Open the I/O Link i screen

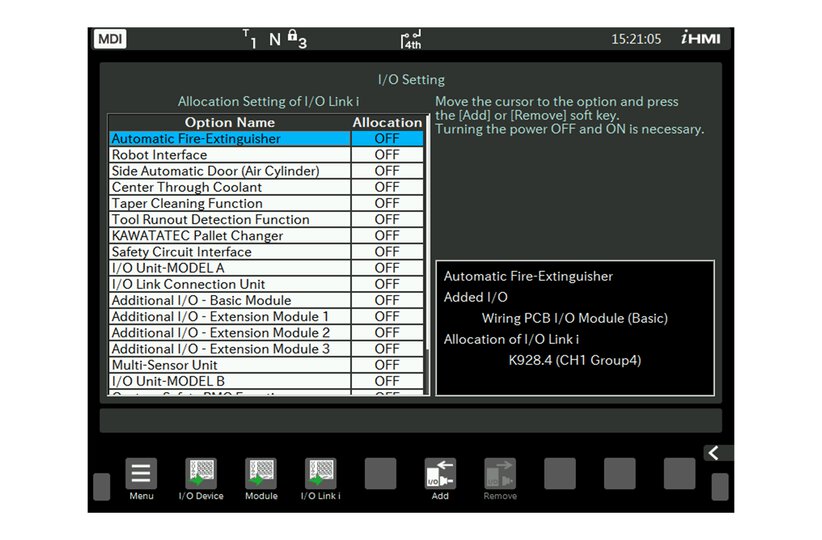click(x=320, y=473)
